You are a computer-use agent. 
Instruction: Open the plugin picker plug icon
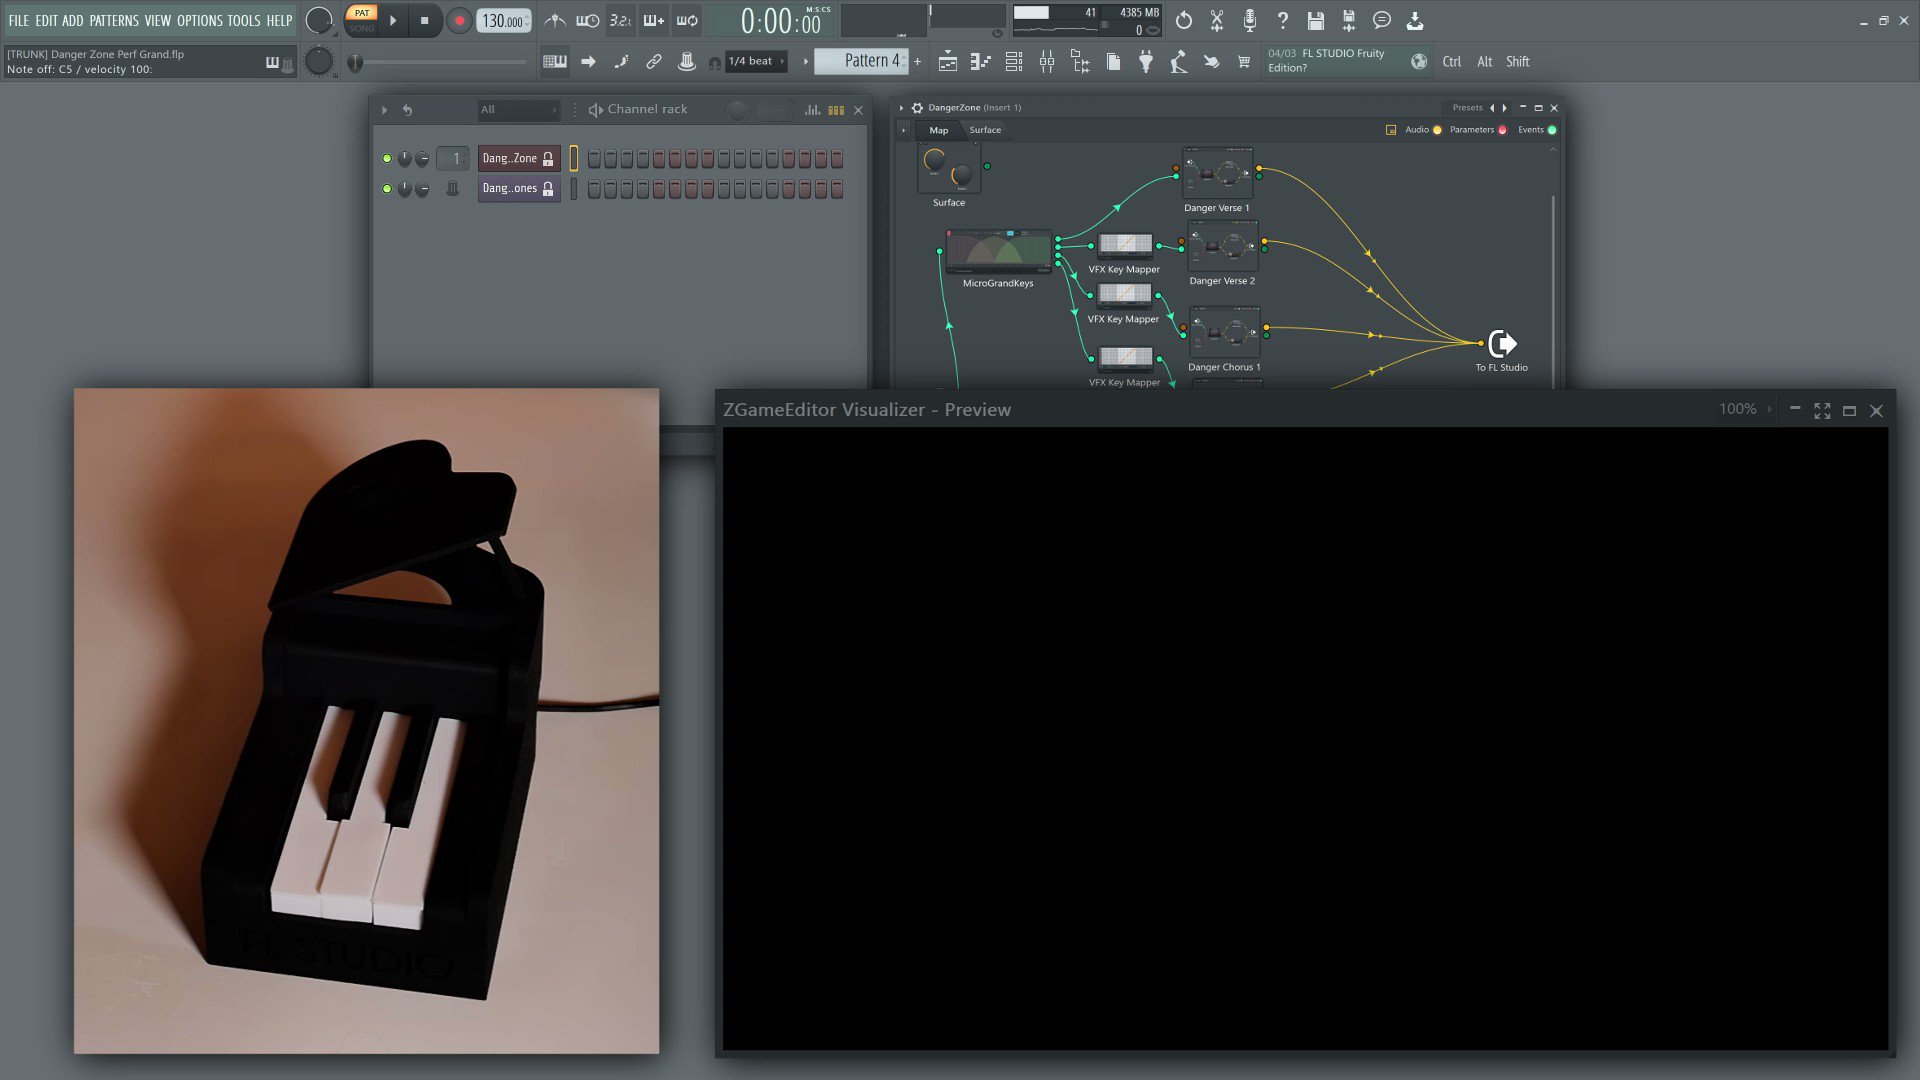point(1146,62)
